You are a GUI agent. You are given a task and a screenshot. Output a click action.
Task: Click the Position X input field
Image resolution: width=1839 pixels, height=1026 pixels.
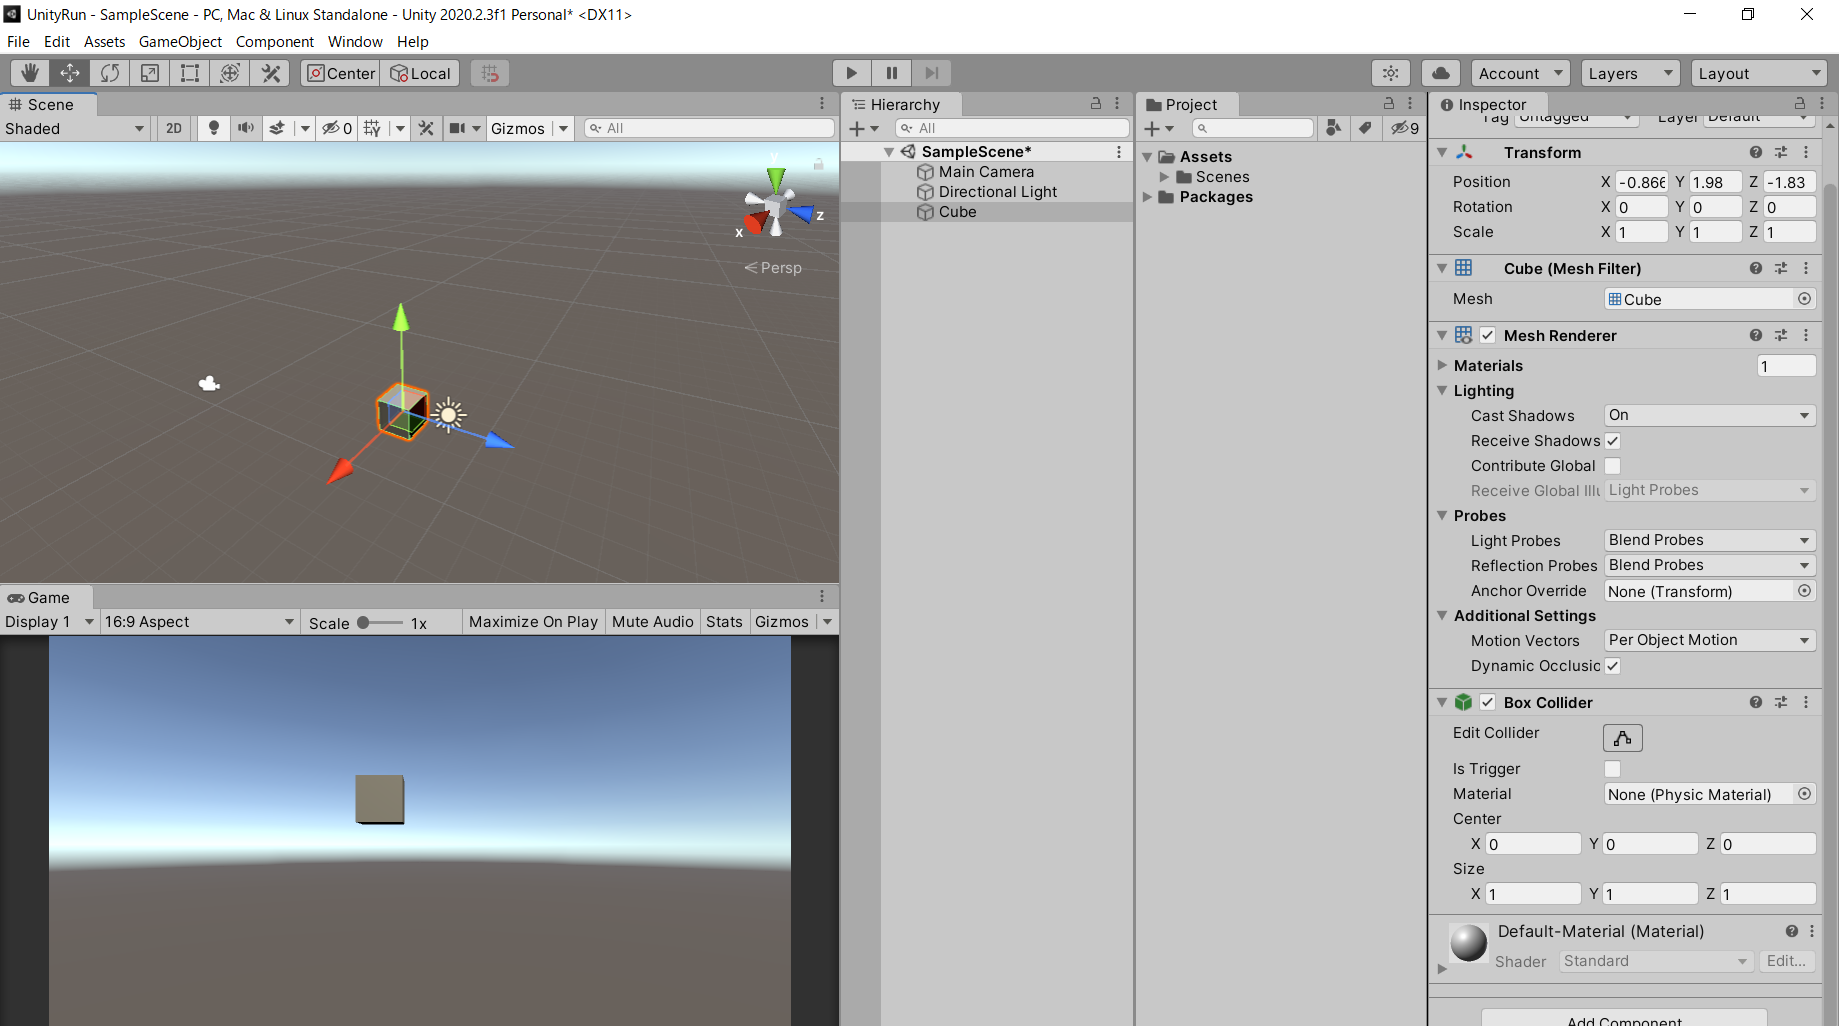pyautogui.click(x=1641, y=182)
